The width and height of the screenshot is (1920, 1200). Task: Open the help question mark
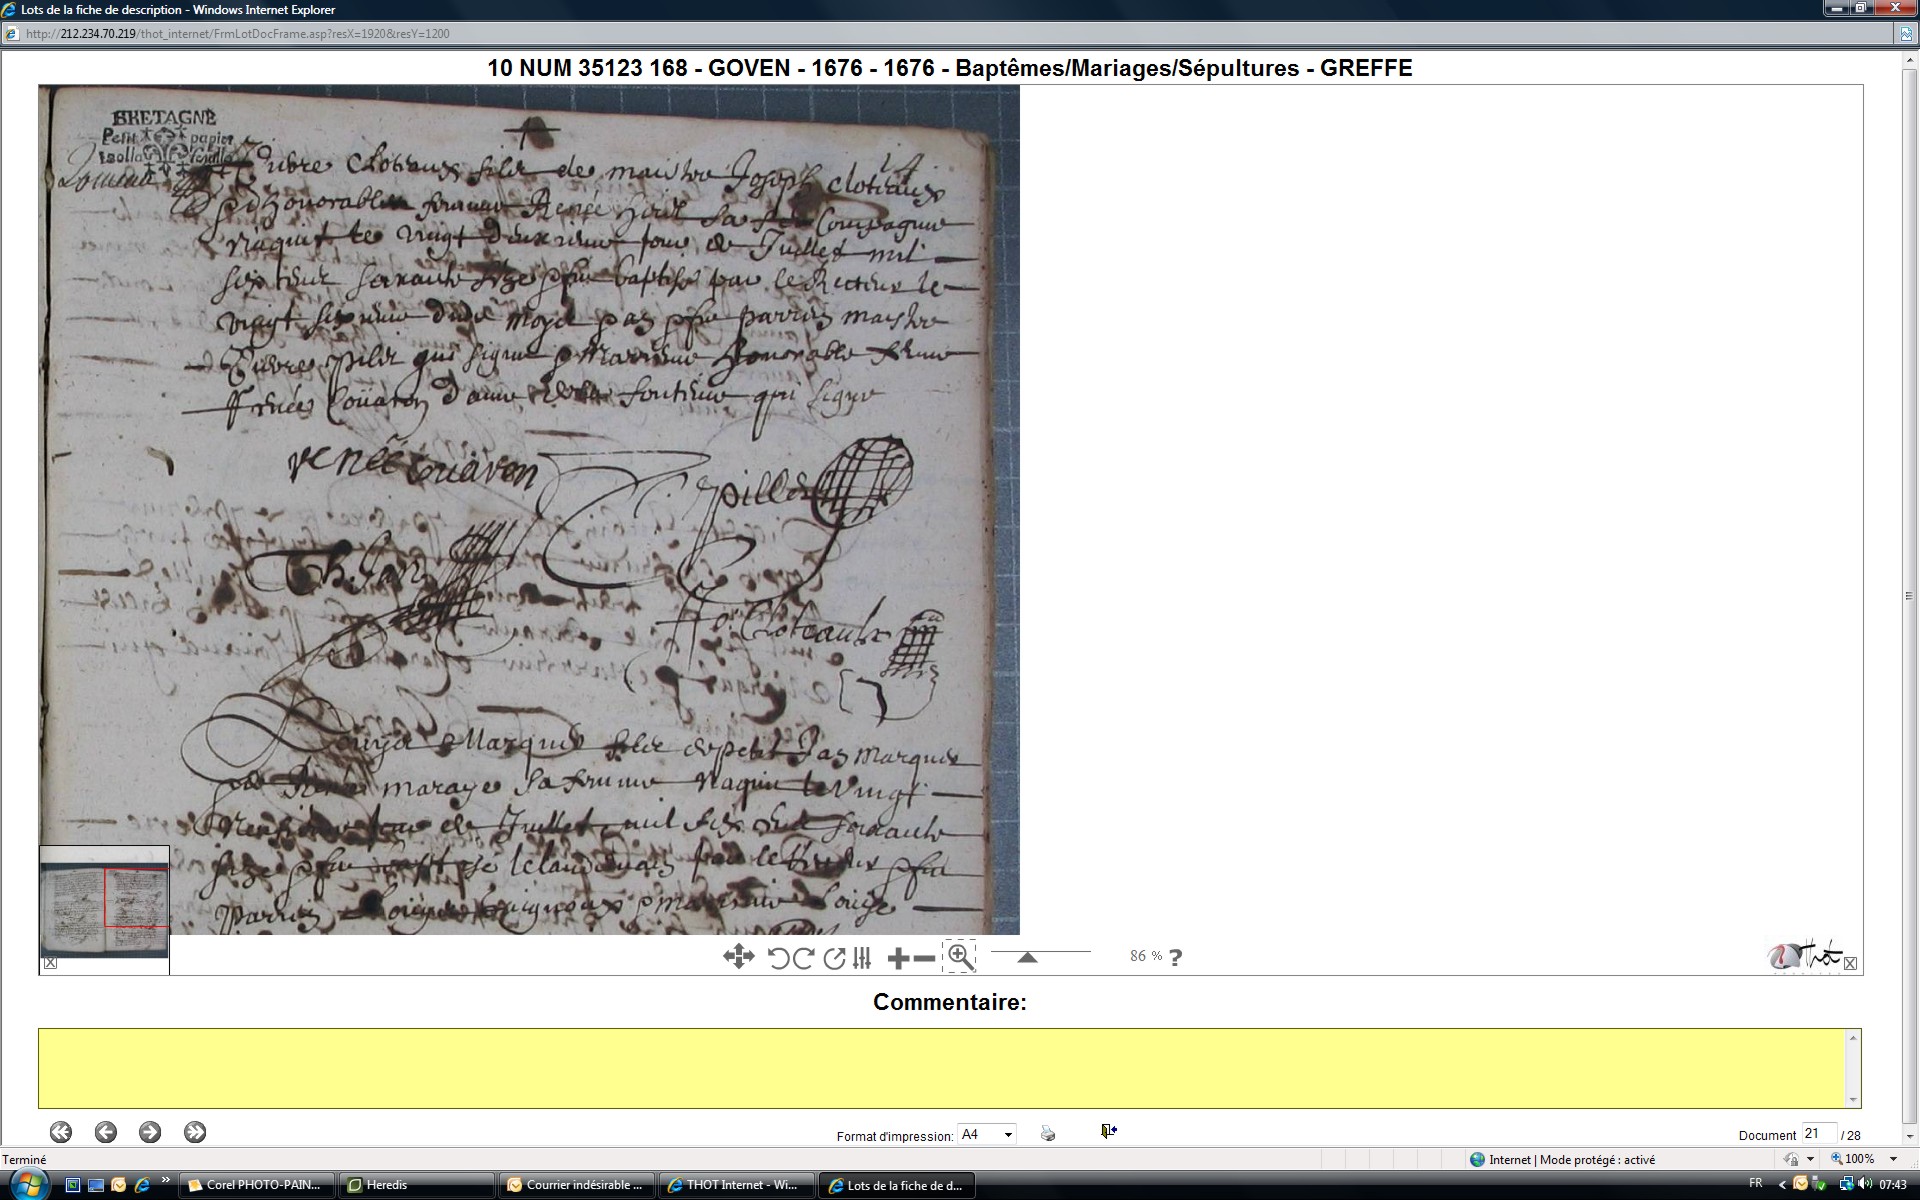pyautogui.click(x=1176, y=957)
